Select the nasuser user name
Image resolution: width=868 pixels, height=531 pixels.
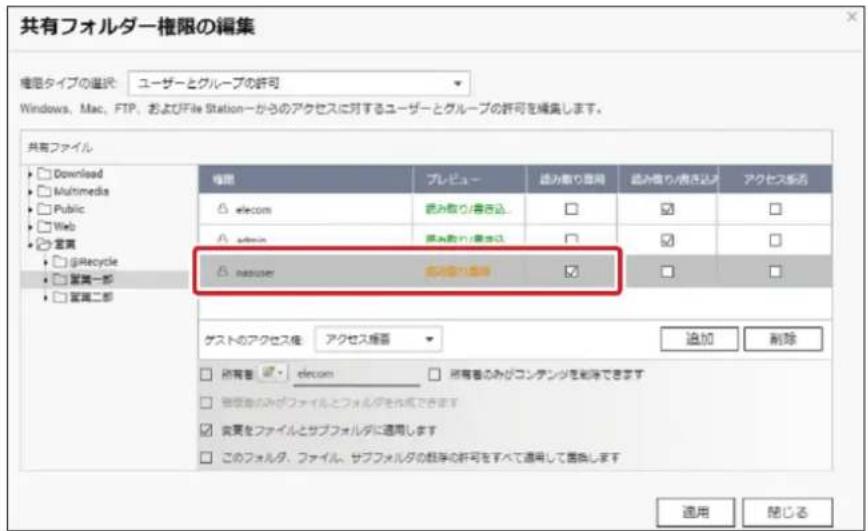point(255,272)
